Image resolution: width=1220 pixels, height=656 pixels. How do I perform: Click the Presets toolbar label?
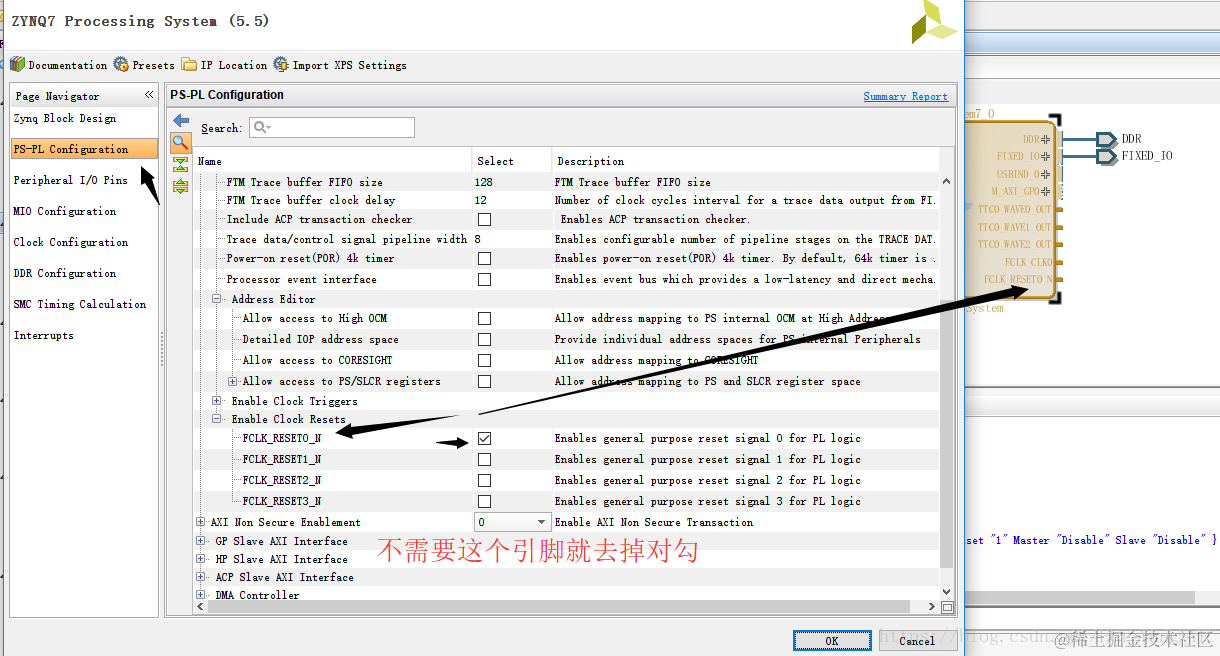153,65
